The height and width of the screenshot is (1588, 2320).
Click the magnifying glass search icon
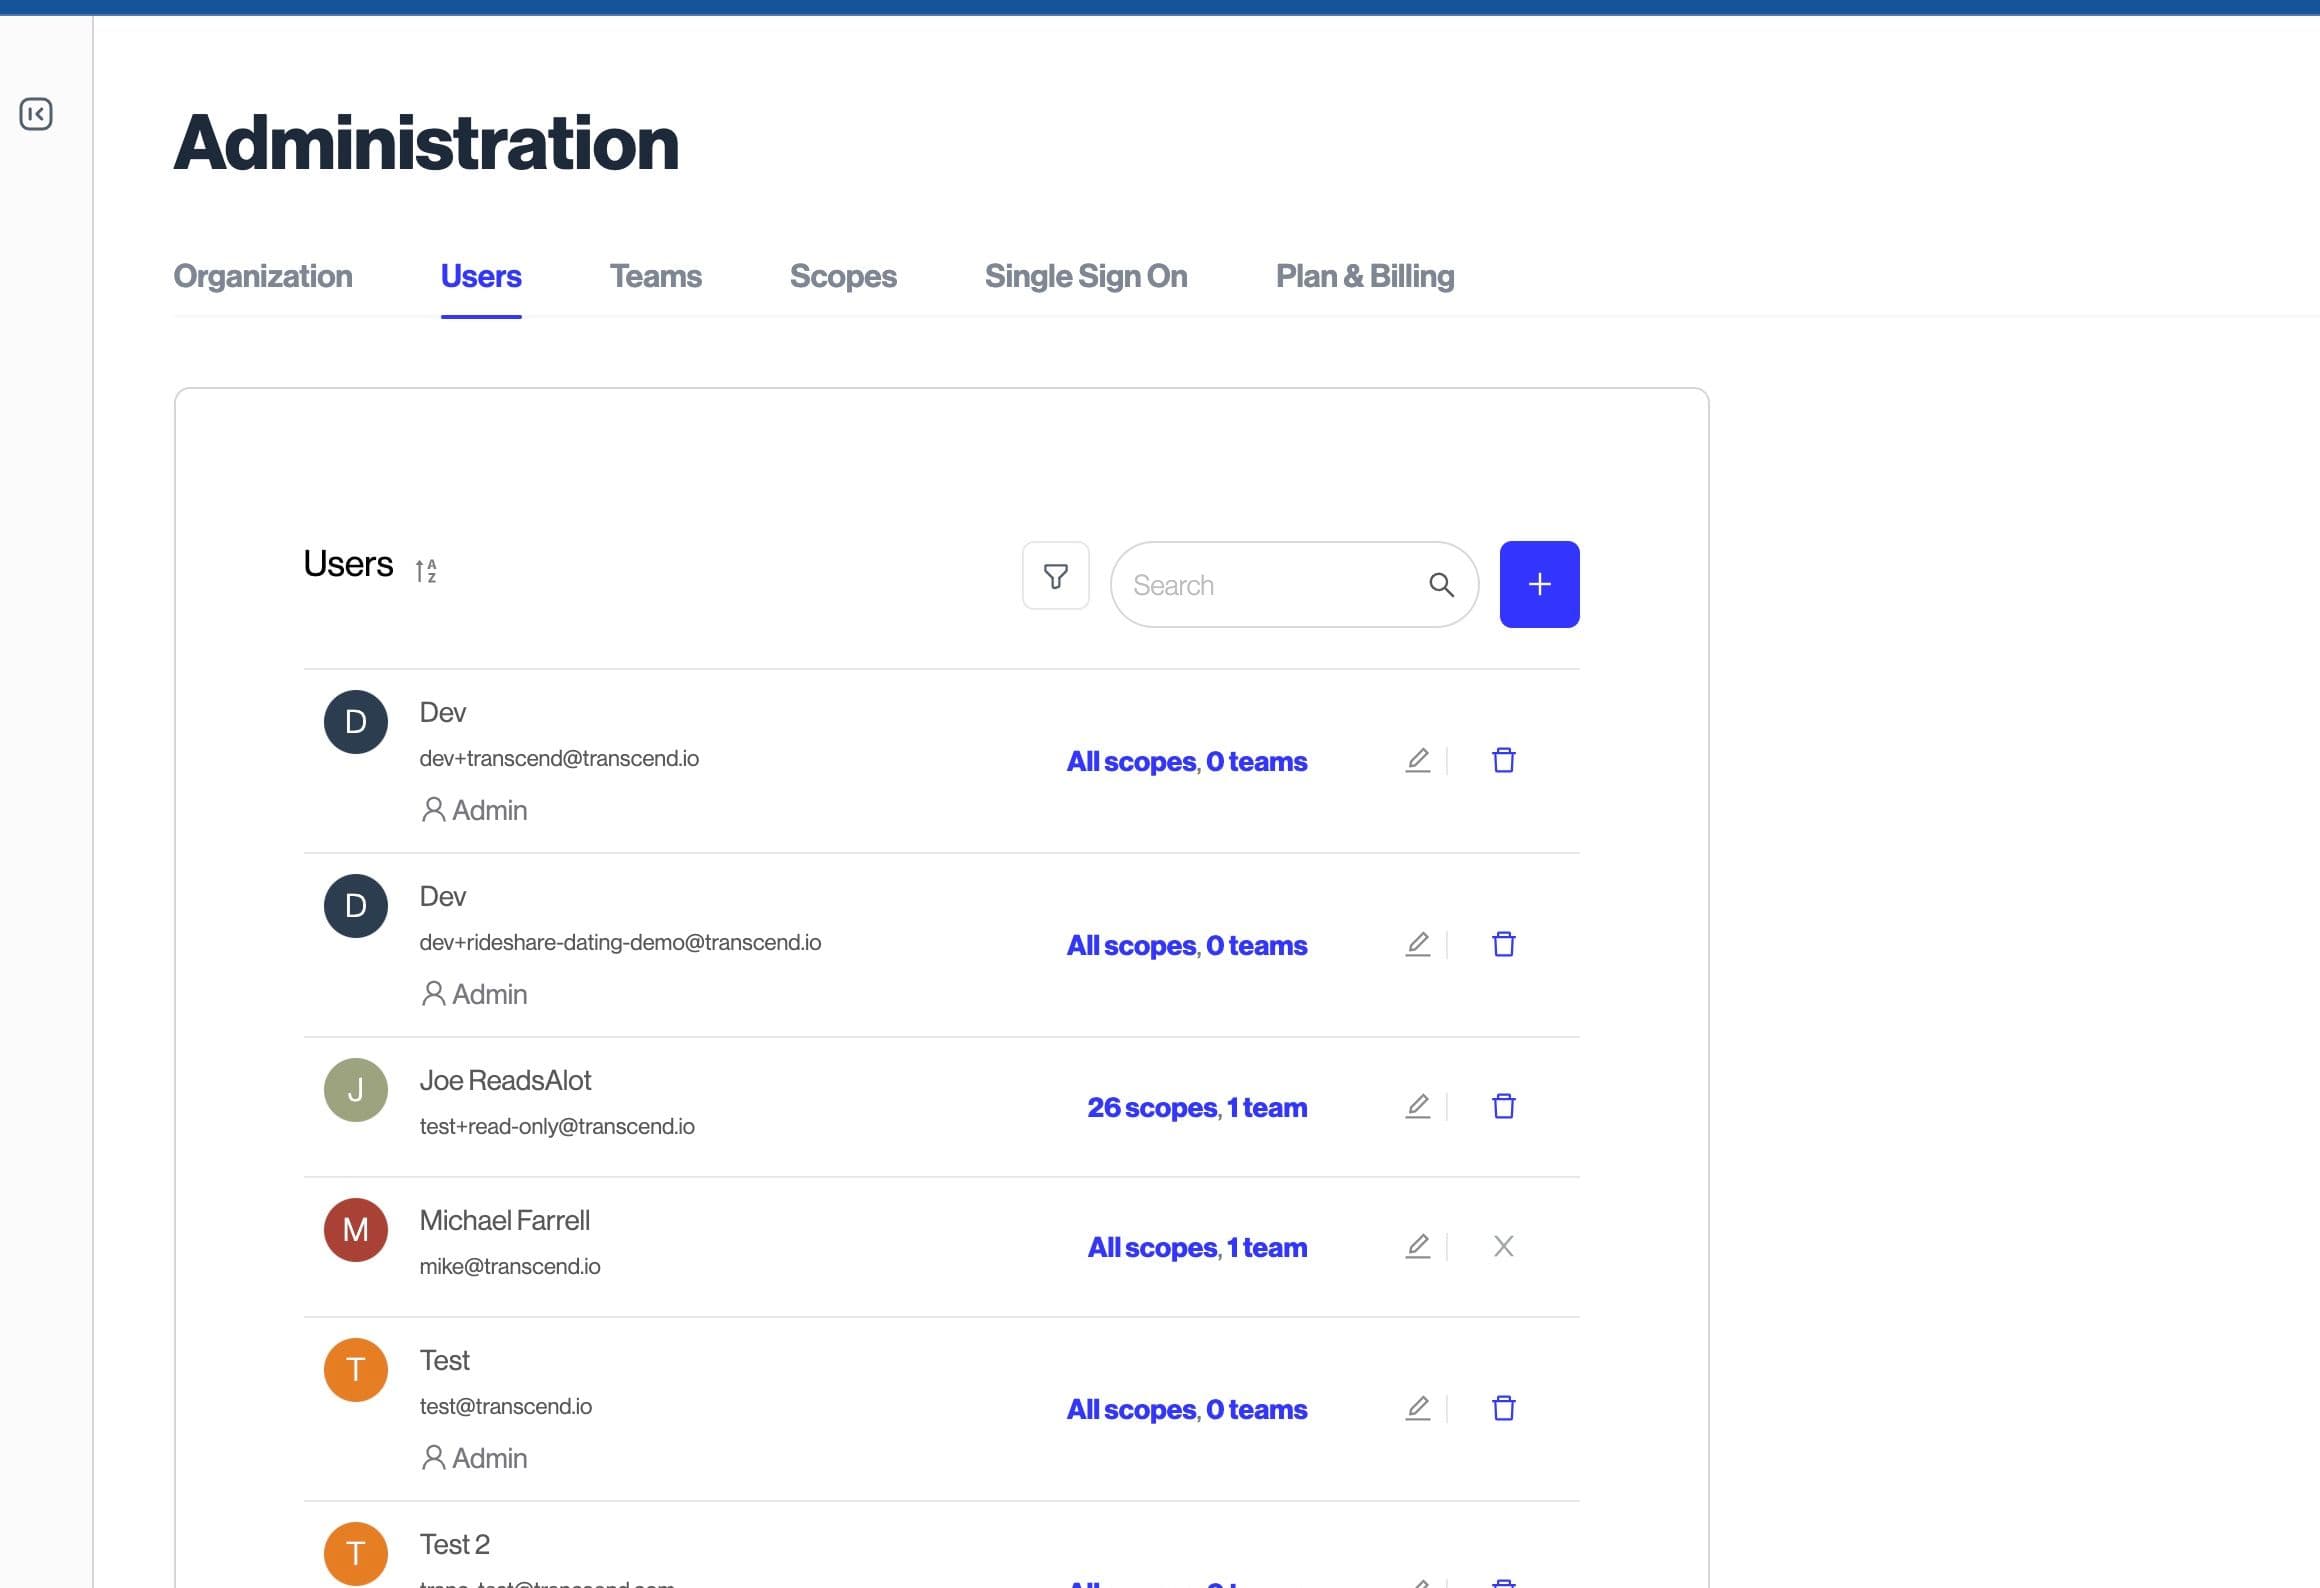(x=1441, y=585)
